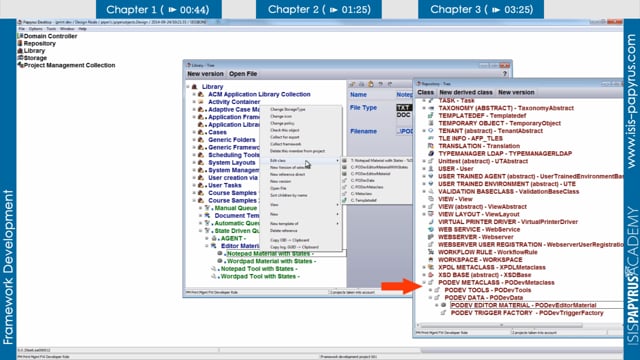Expand the XPDL METACLASS node
The height and width of the screenshot is (360, 640).
pos(424,267)
